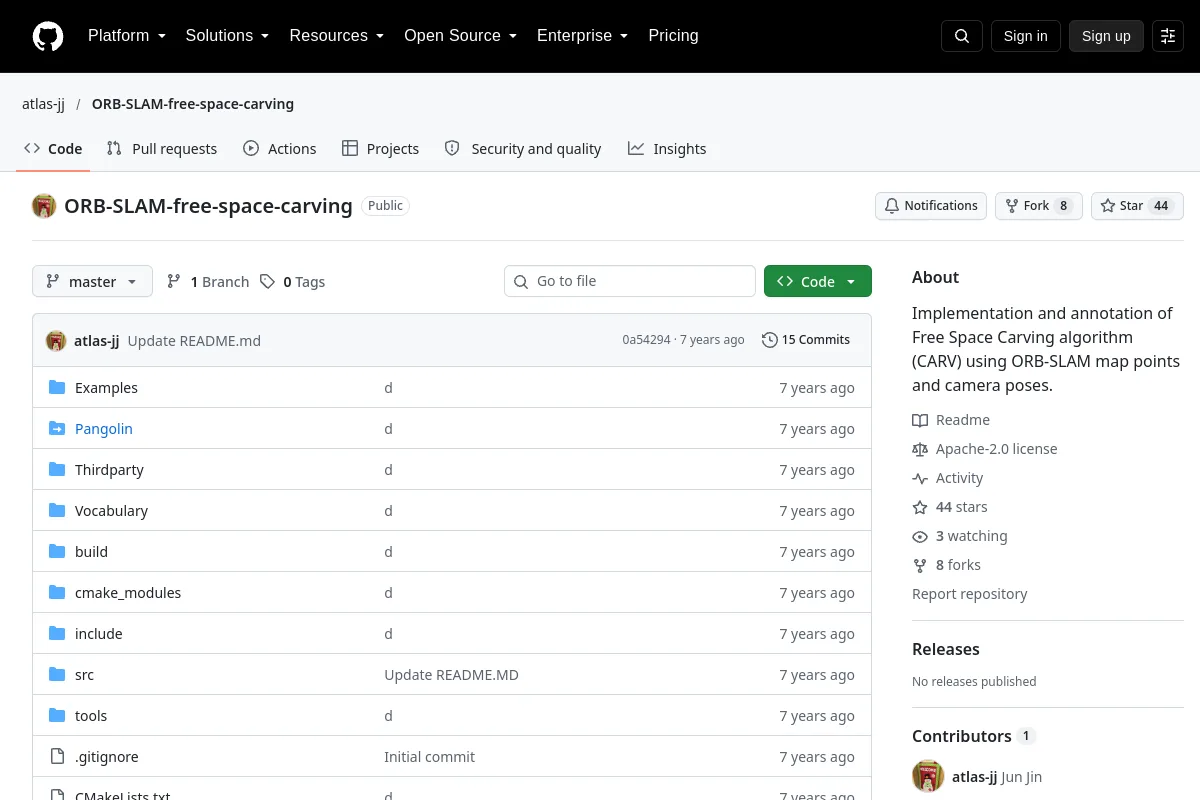Open the green Code dropdown button
This screenshot has height=800, width=1200.
pyautogui.click(x=818, y=282)
